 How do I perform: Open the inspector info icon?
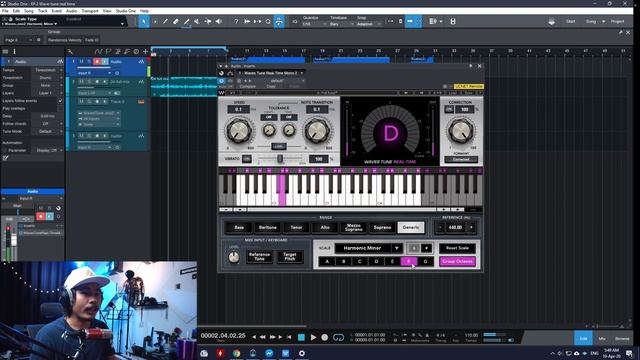point(14,51)
